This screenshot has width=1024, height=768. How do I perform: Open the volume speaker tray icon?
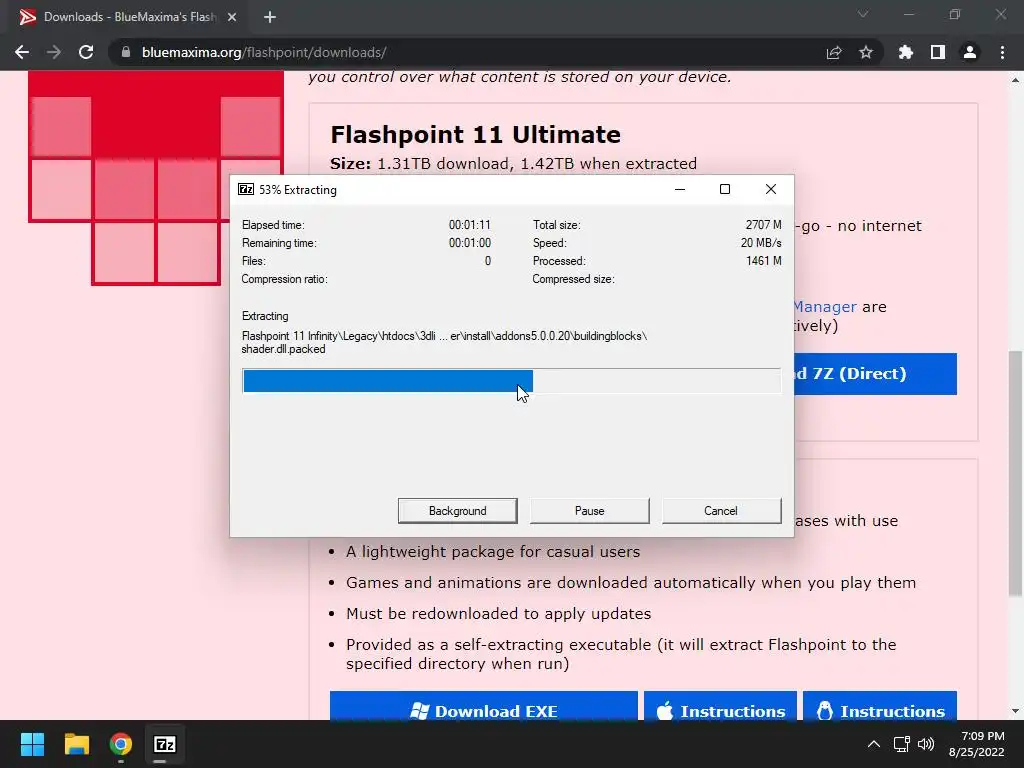925,744
